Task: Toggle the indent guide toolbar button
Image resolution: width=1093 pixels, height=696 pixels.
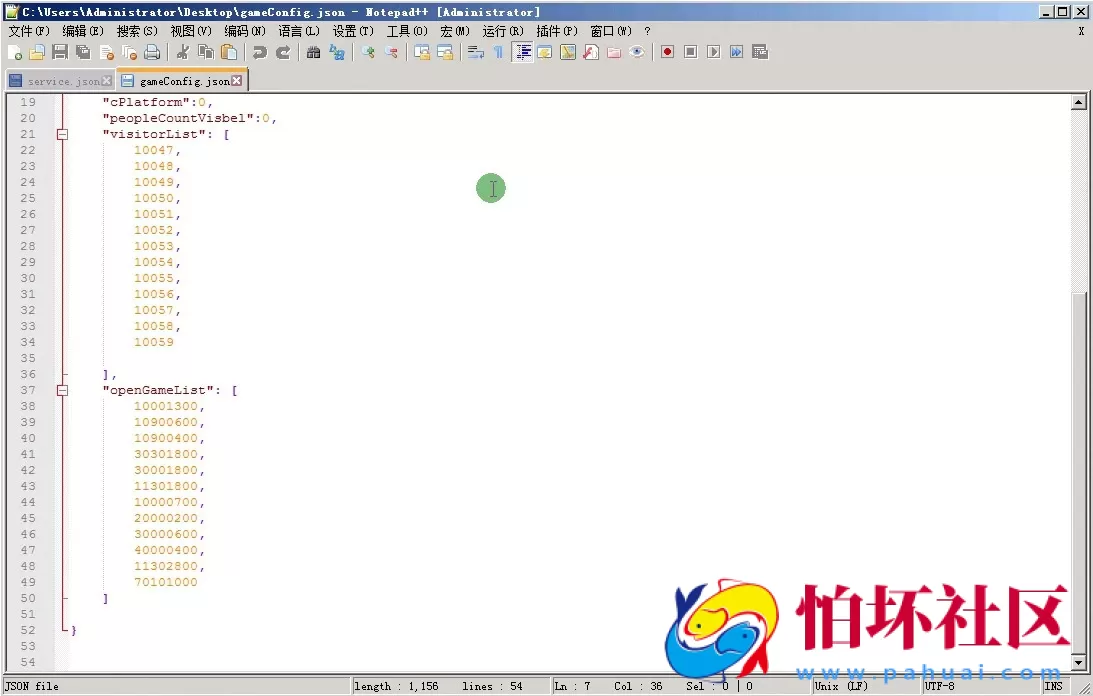Action: tap(522, 52)
